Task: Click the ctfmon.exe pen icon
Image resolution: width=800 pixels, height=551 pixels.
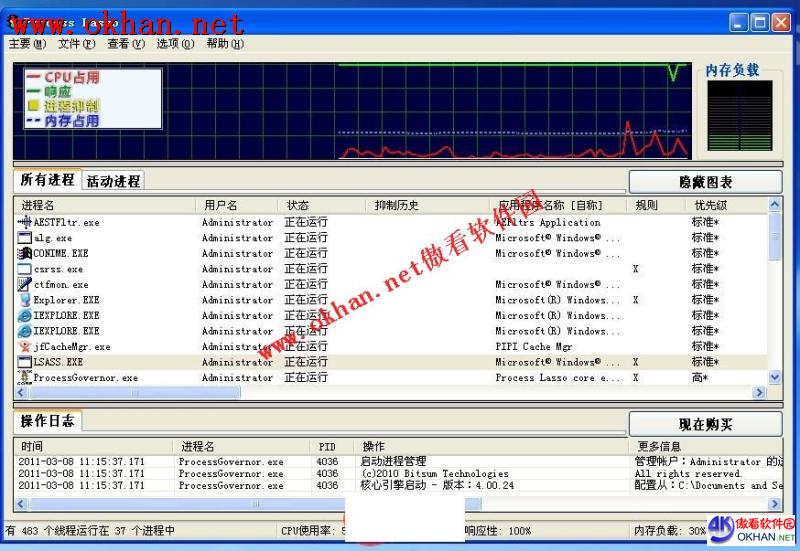Action: click(x=24, y=284)
